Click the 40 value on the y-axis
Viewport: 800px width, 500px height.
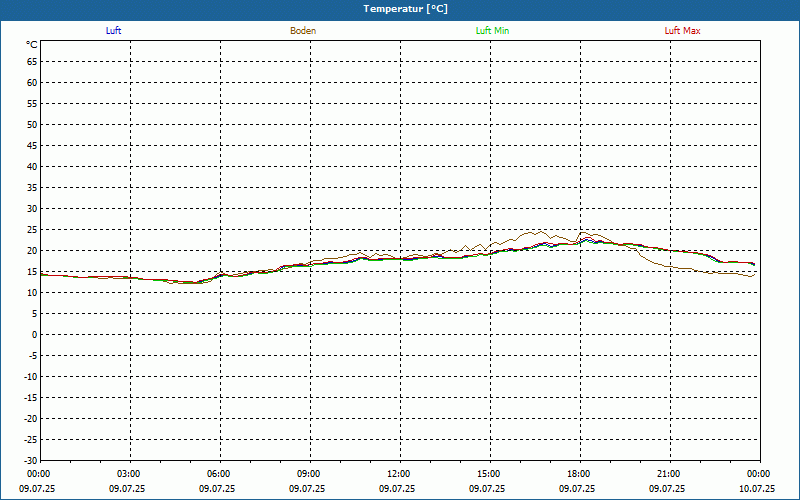tap(32, 167)
